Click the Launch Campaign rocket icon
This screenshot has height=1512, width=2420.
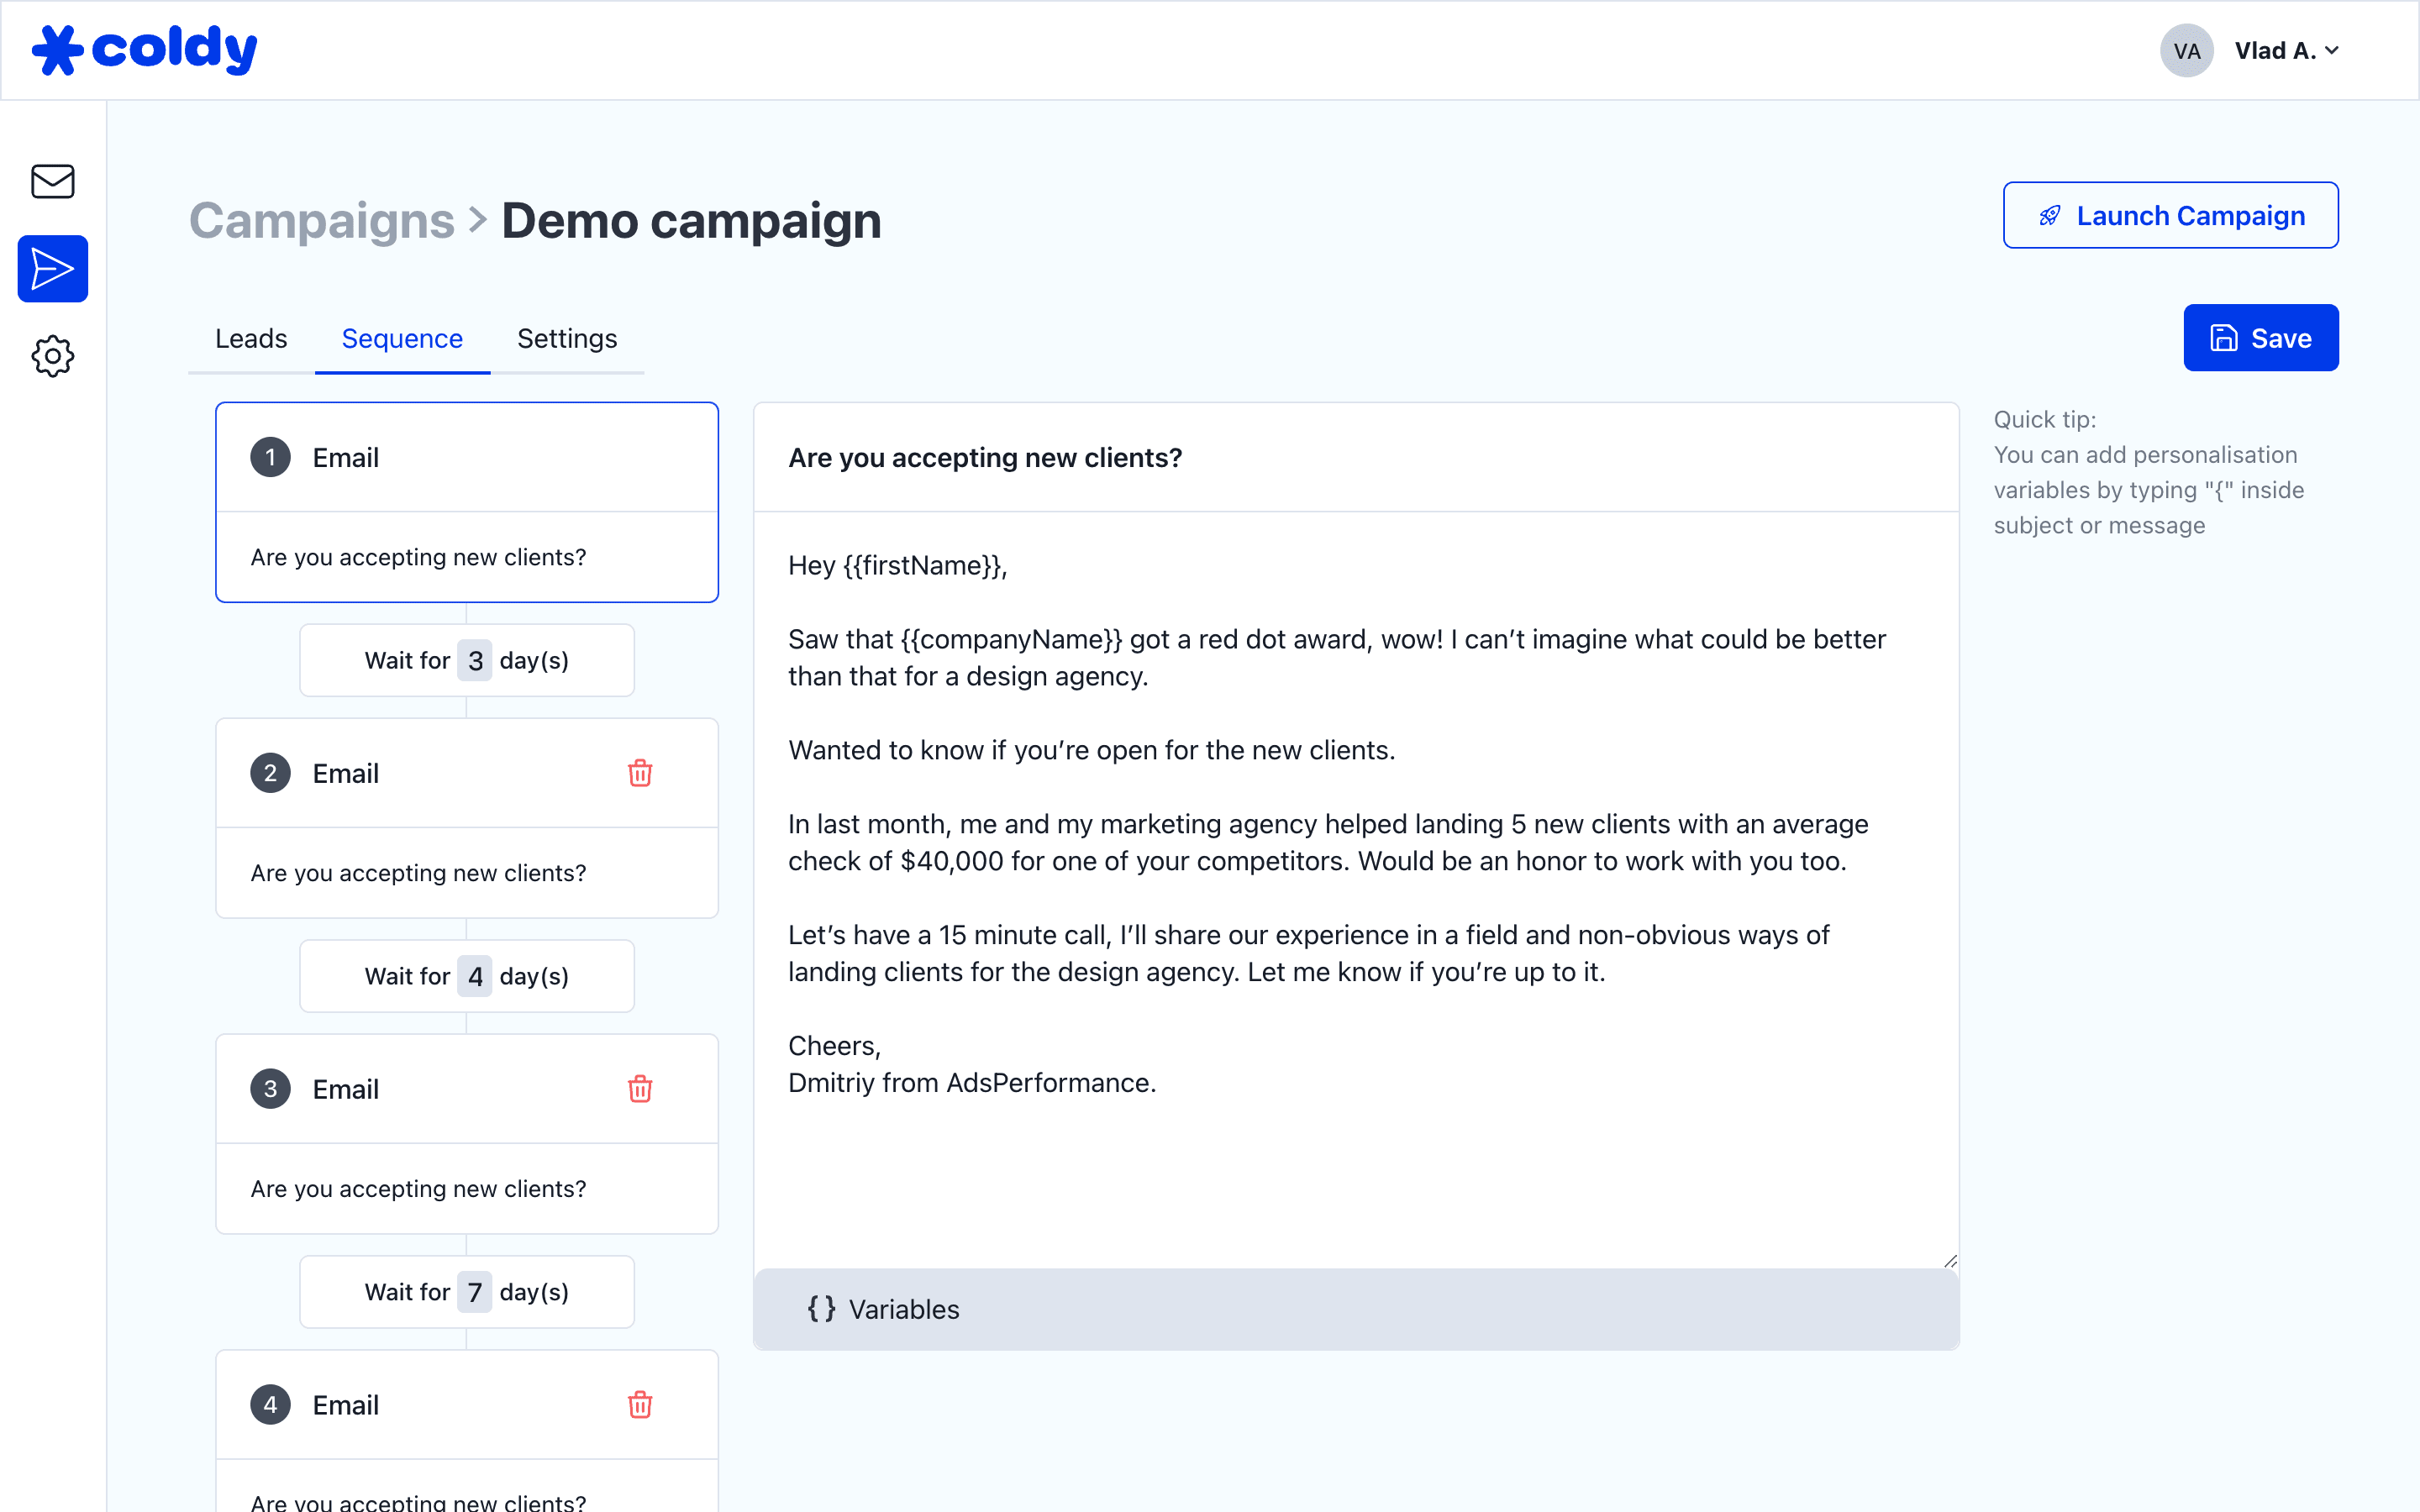pyautogui.click(x=2049, y=214)
